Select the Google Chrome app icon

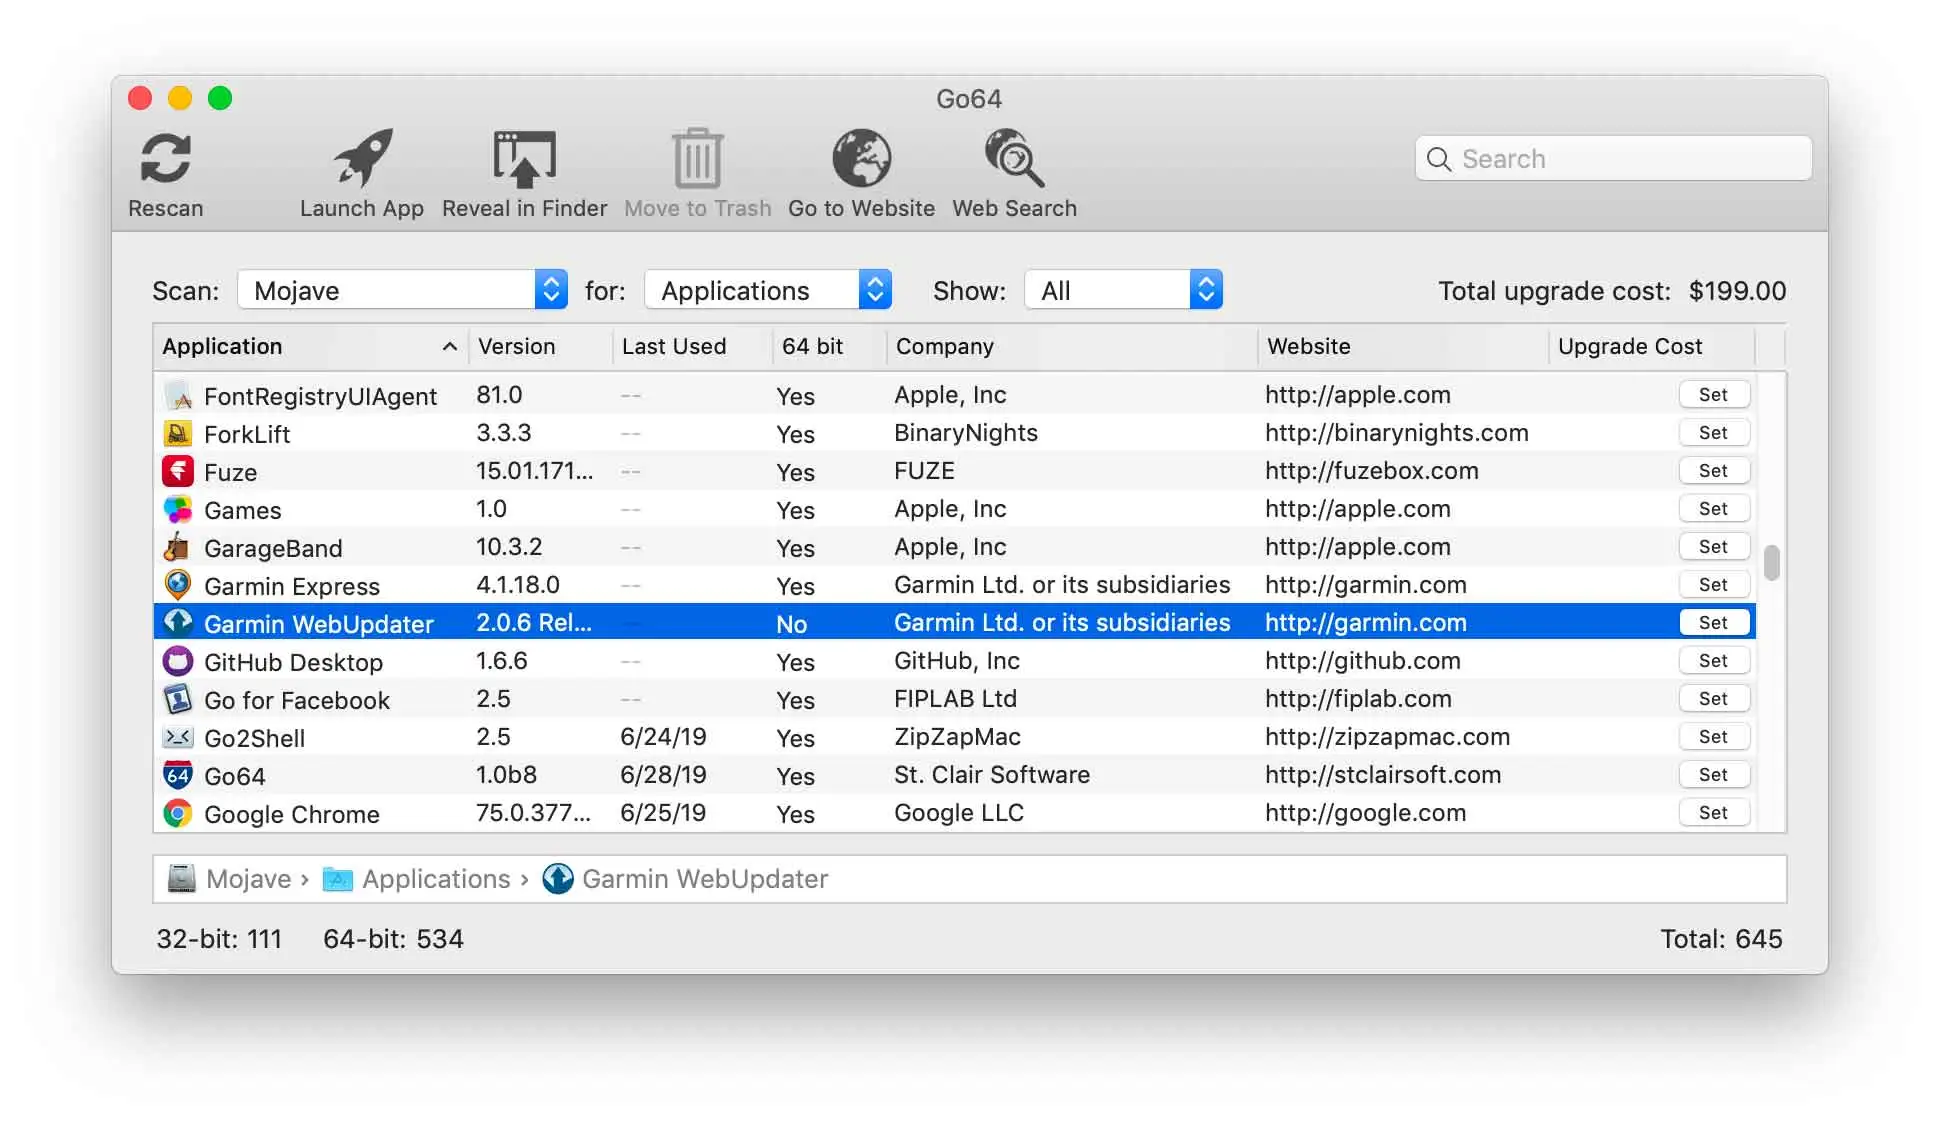(177, 813)
